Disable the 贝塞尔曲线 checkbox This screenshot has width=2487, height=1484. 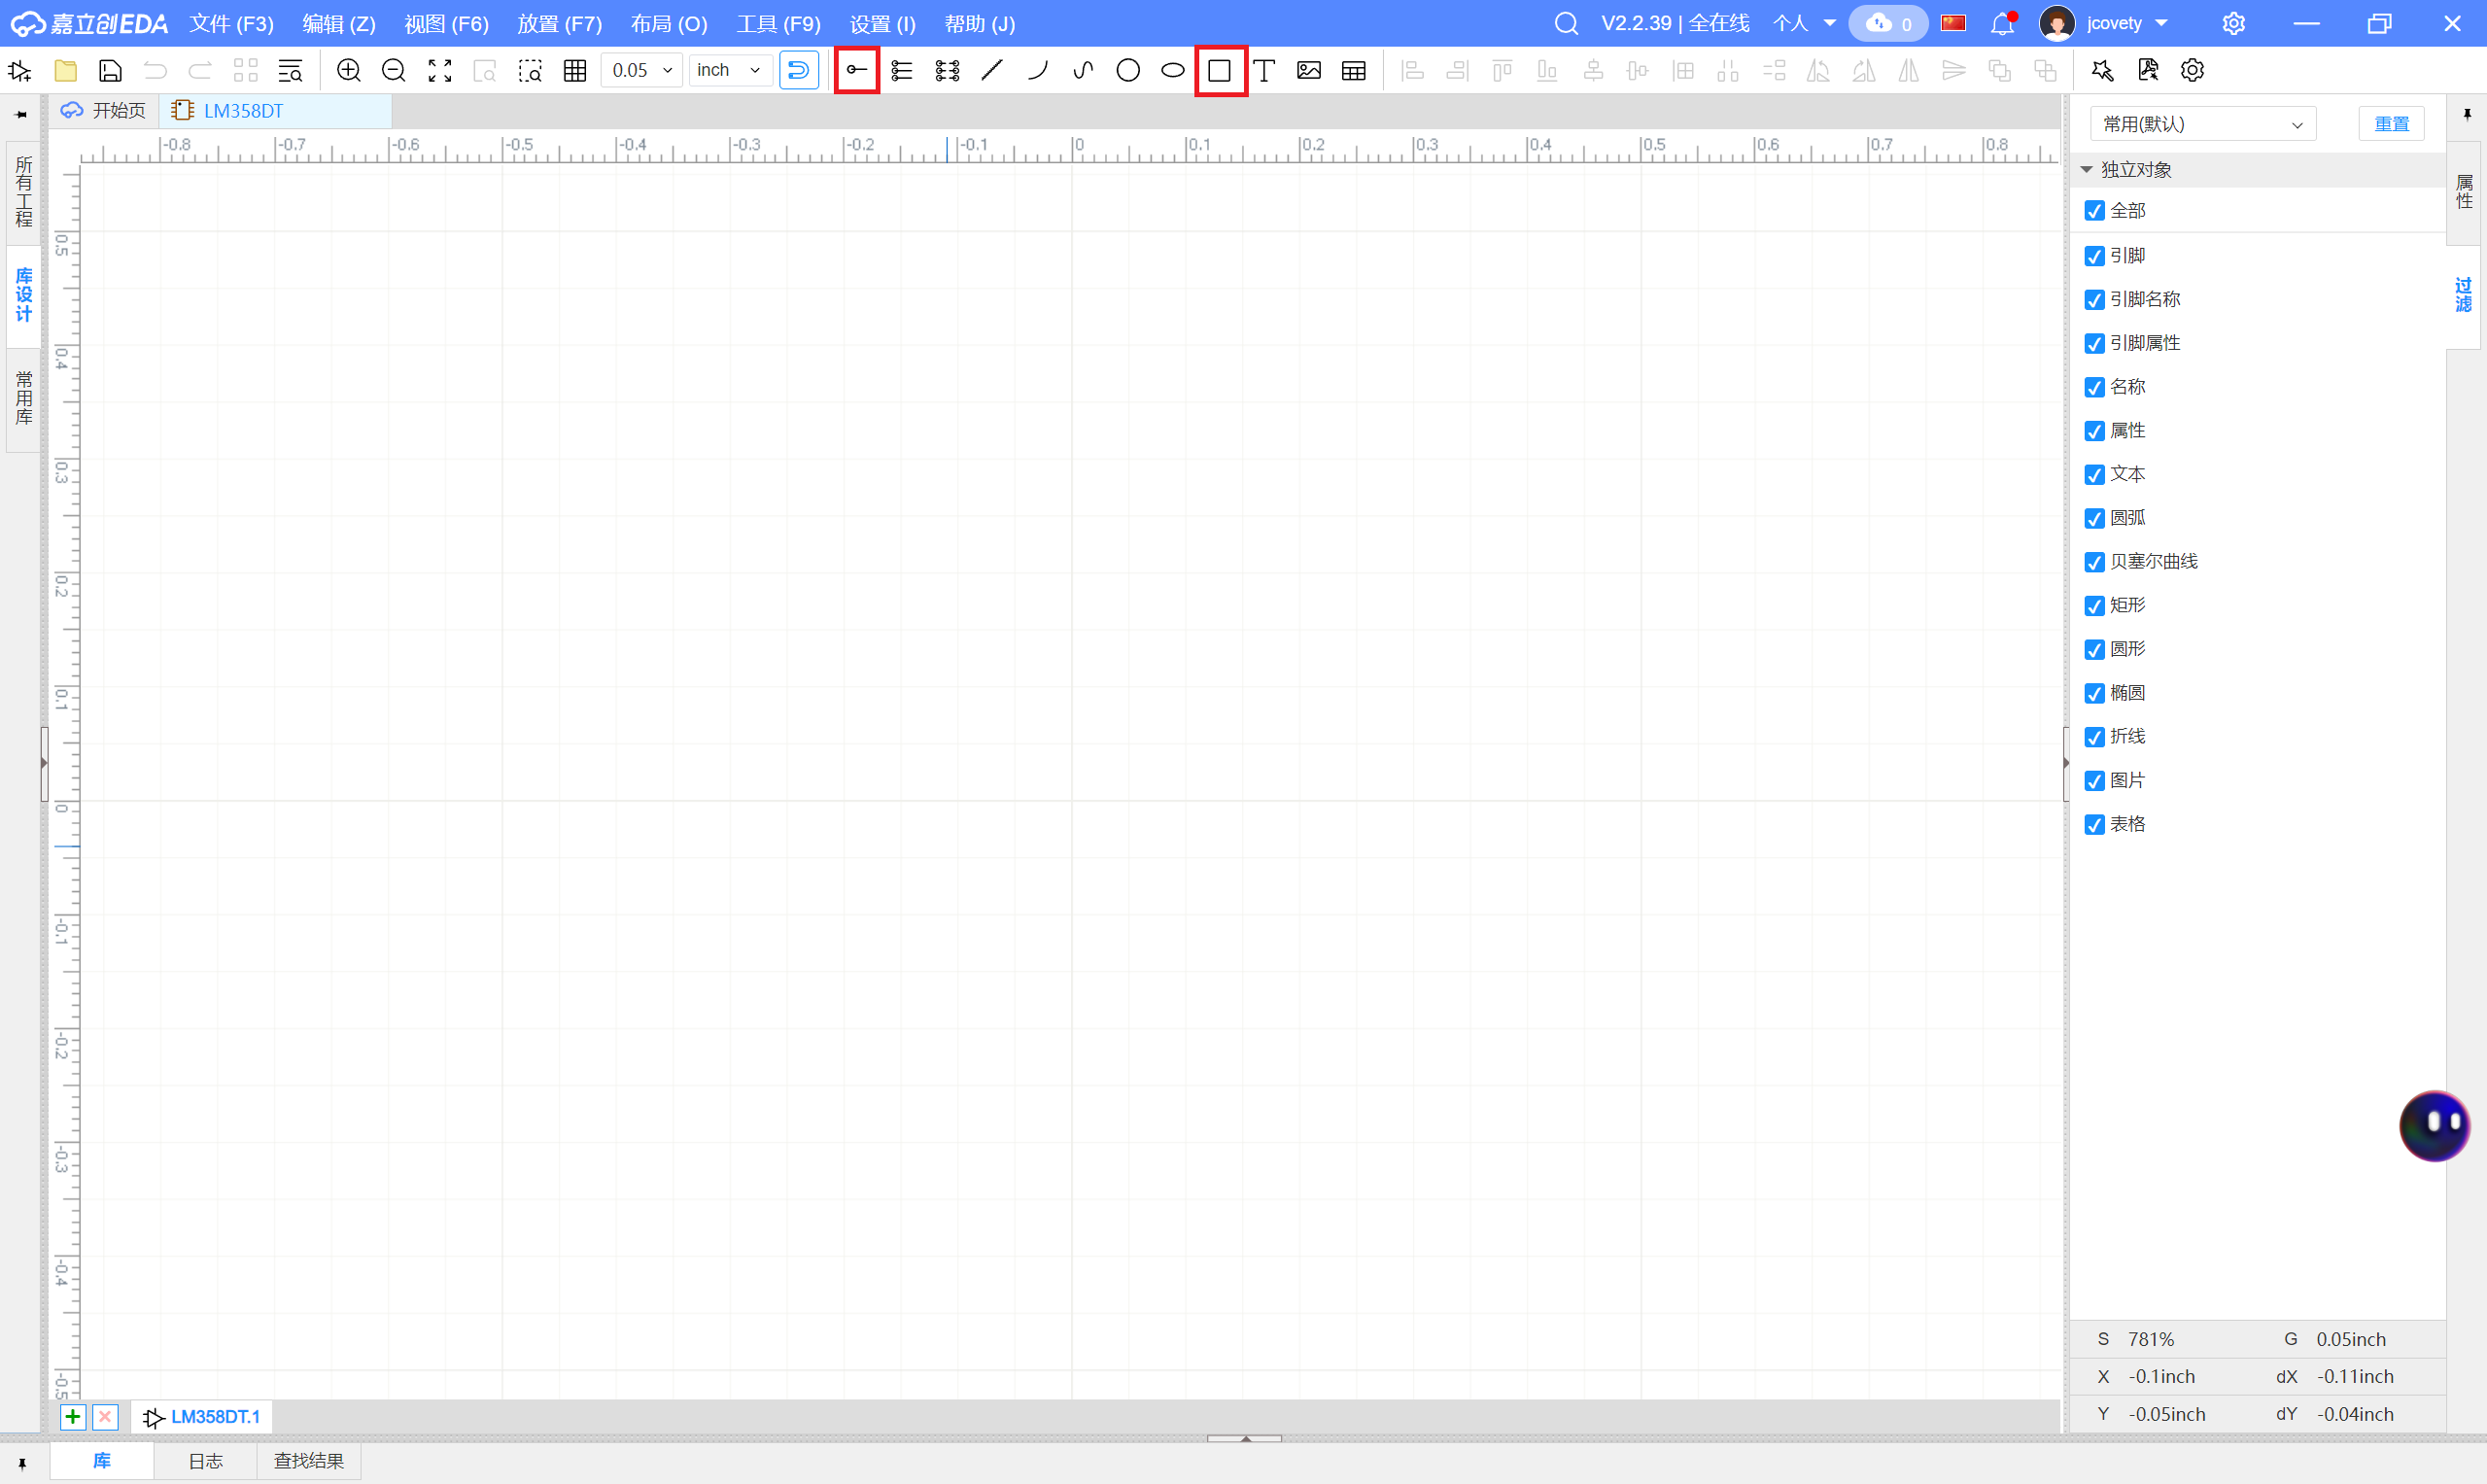pyautogui.click(x=2094, y=562)
